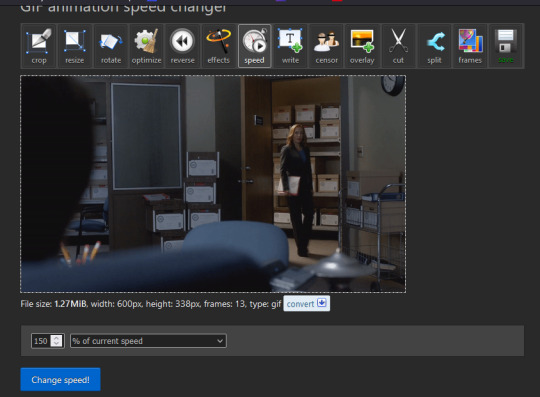This screenshot has width=540, height=397.
Task: Click the 'File size: 1.27MiB' info text
Action: coord(54,304)
